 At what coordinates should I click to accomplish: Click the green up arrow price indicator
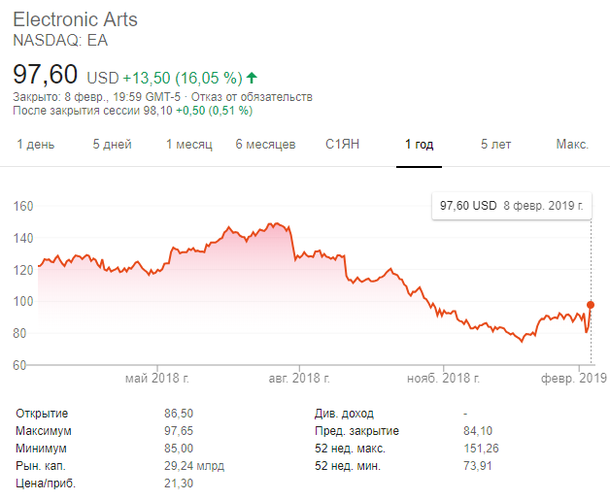[x=251, y=77]
